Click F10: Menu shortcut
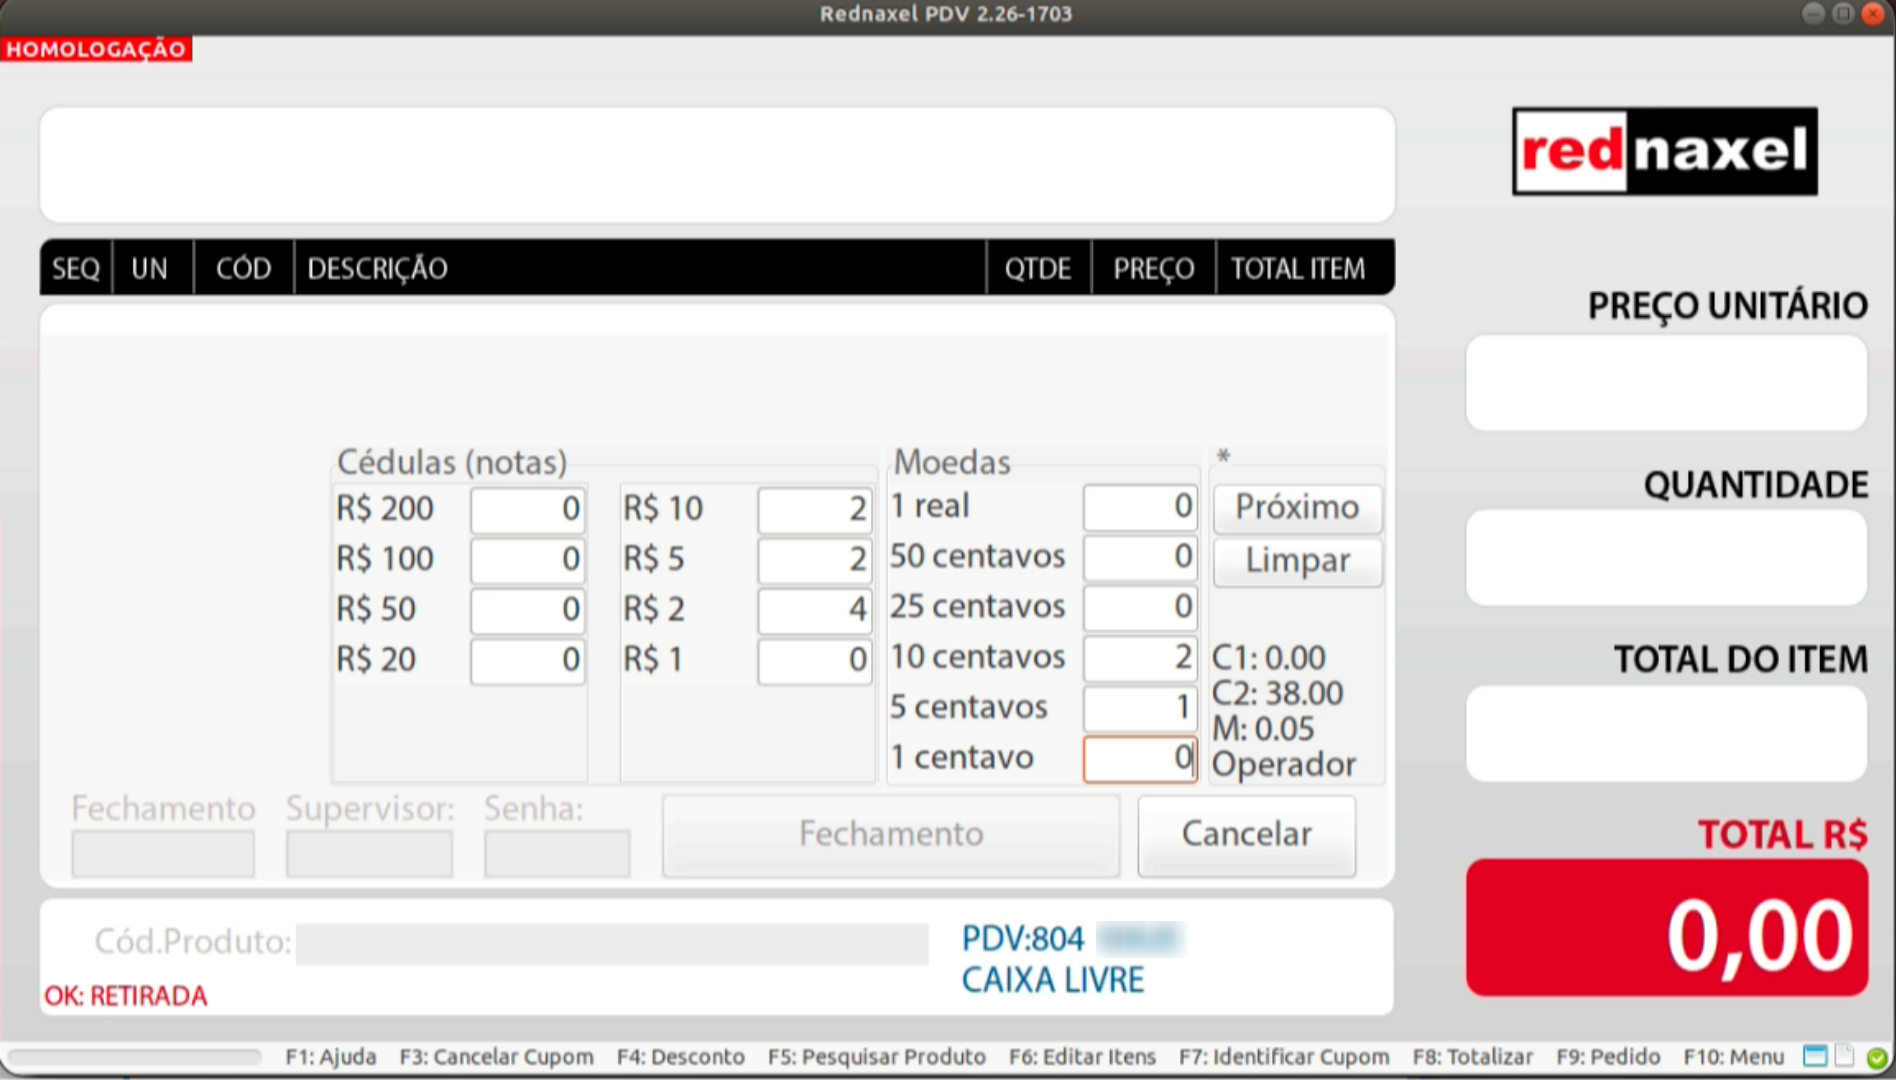The height and width of the screenshot is (1080, 1896). (1733, 1057)
